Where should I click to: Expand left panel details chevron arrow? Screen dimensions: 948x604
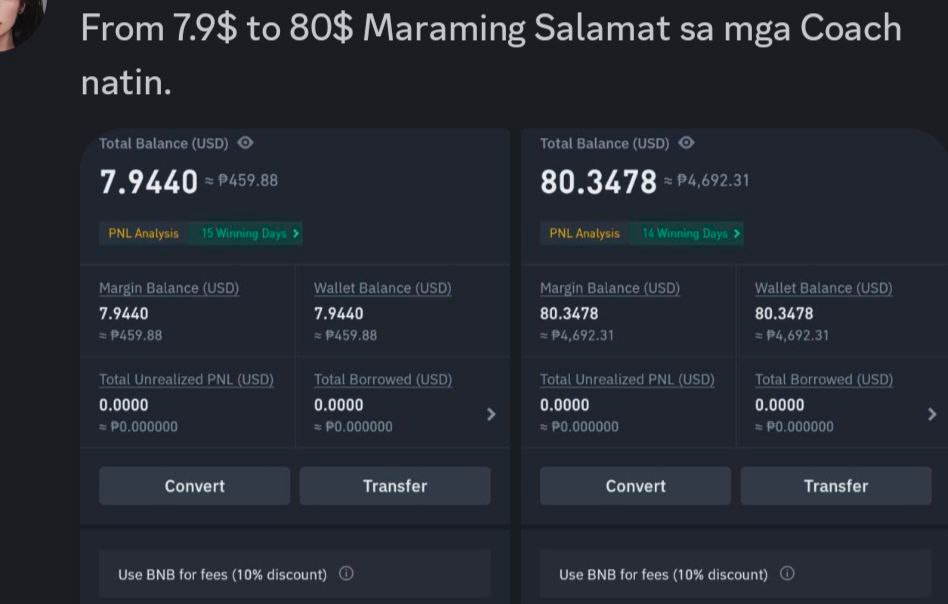click(491, 414)
